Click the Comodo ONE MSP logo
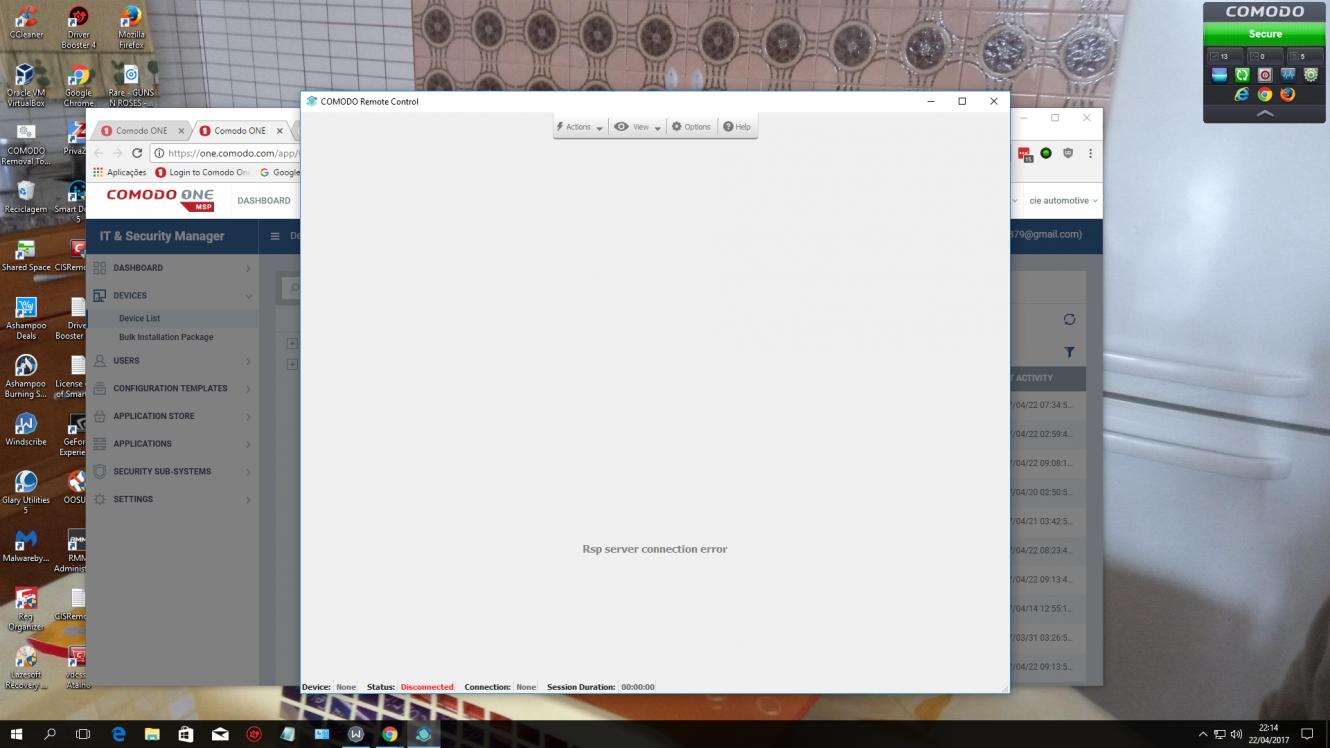1330x748 pixels. tap(160, 200)
